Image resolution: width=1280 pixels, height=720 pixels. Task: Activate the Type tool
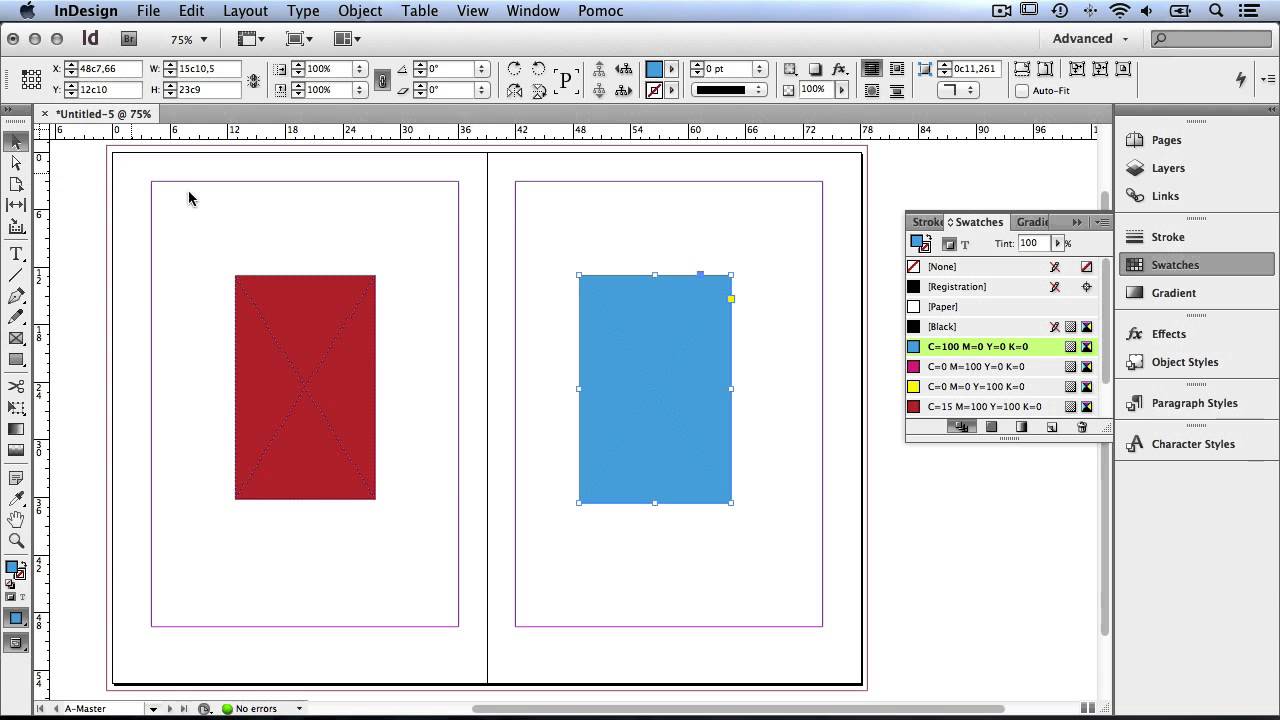16,254
